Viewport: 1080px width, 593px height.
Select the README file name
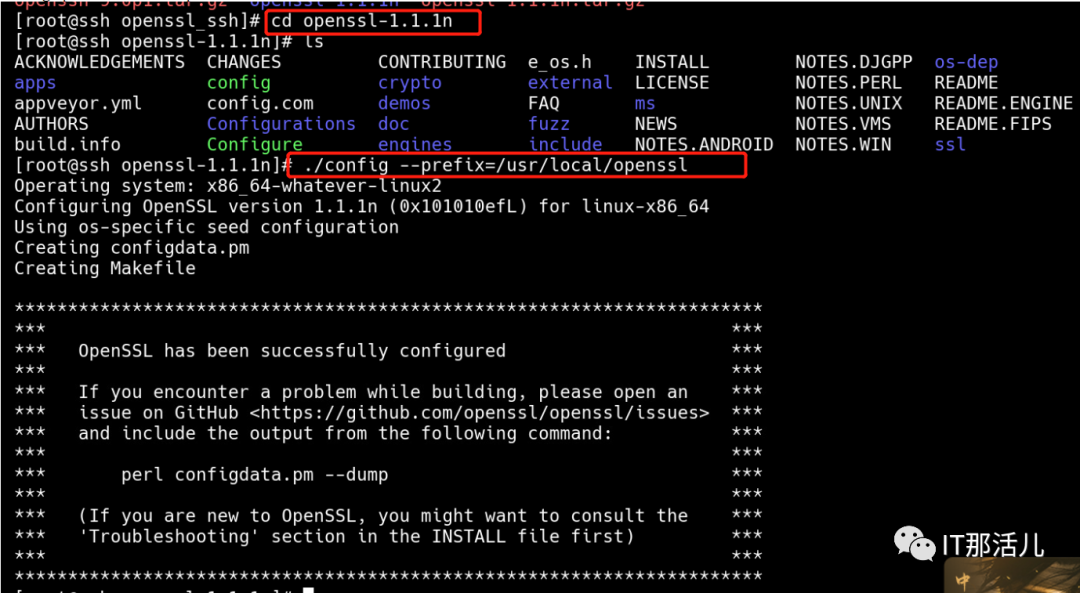pyautogui.click(x=966, y=83)
